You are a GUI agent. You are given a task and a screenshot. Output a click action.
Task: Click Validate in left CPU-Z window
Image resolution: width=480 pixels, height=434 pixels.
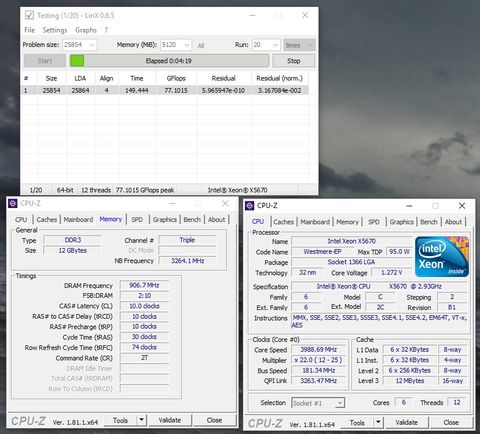tap(170, 420)
